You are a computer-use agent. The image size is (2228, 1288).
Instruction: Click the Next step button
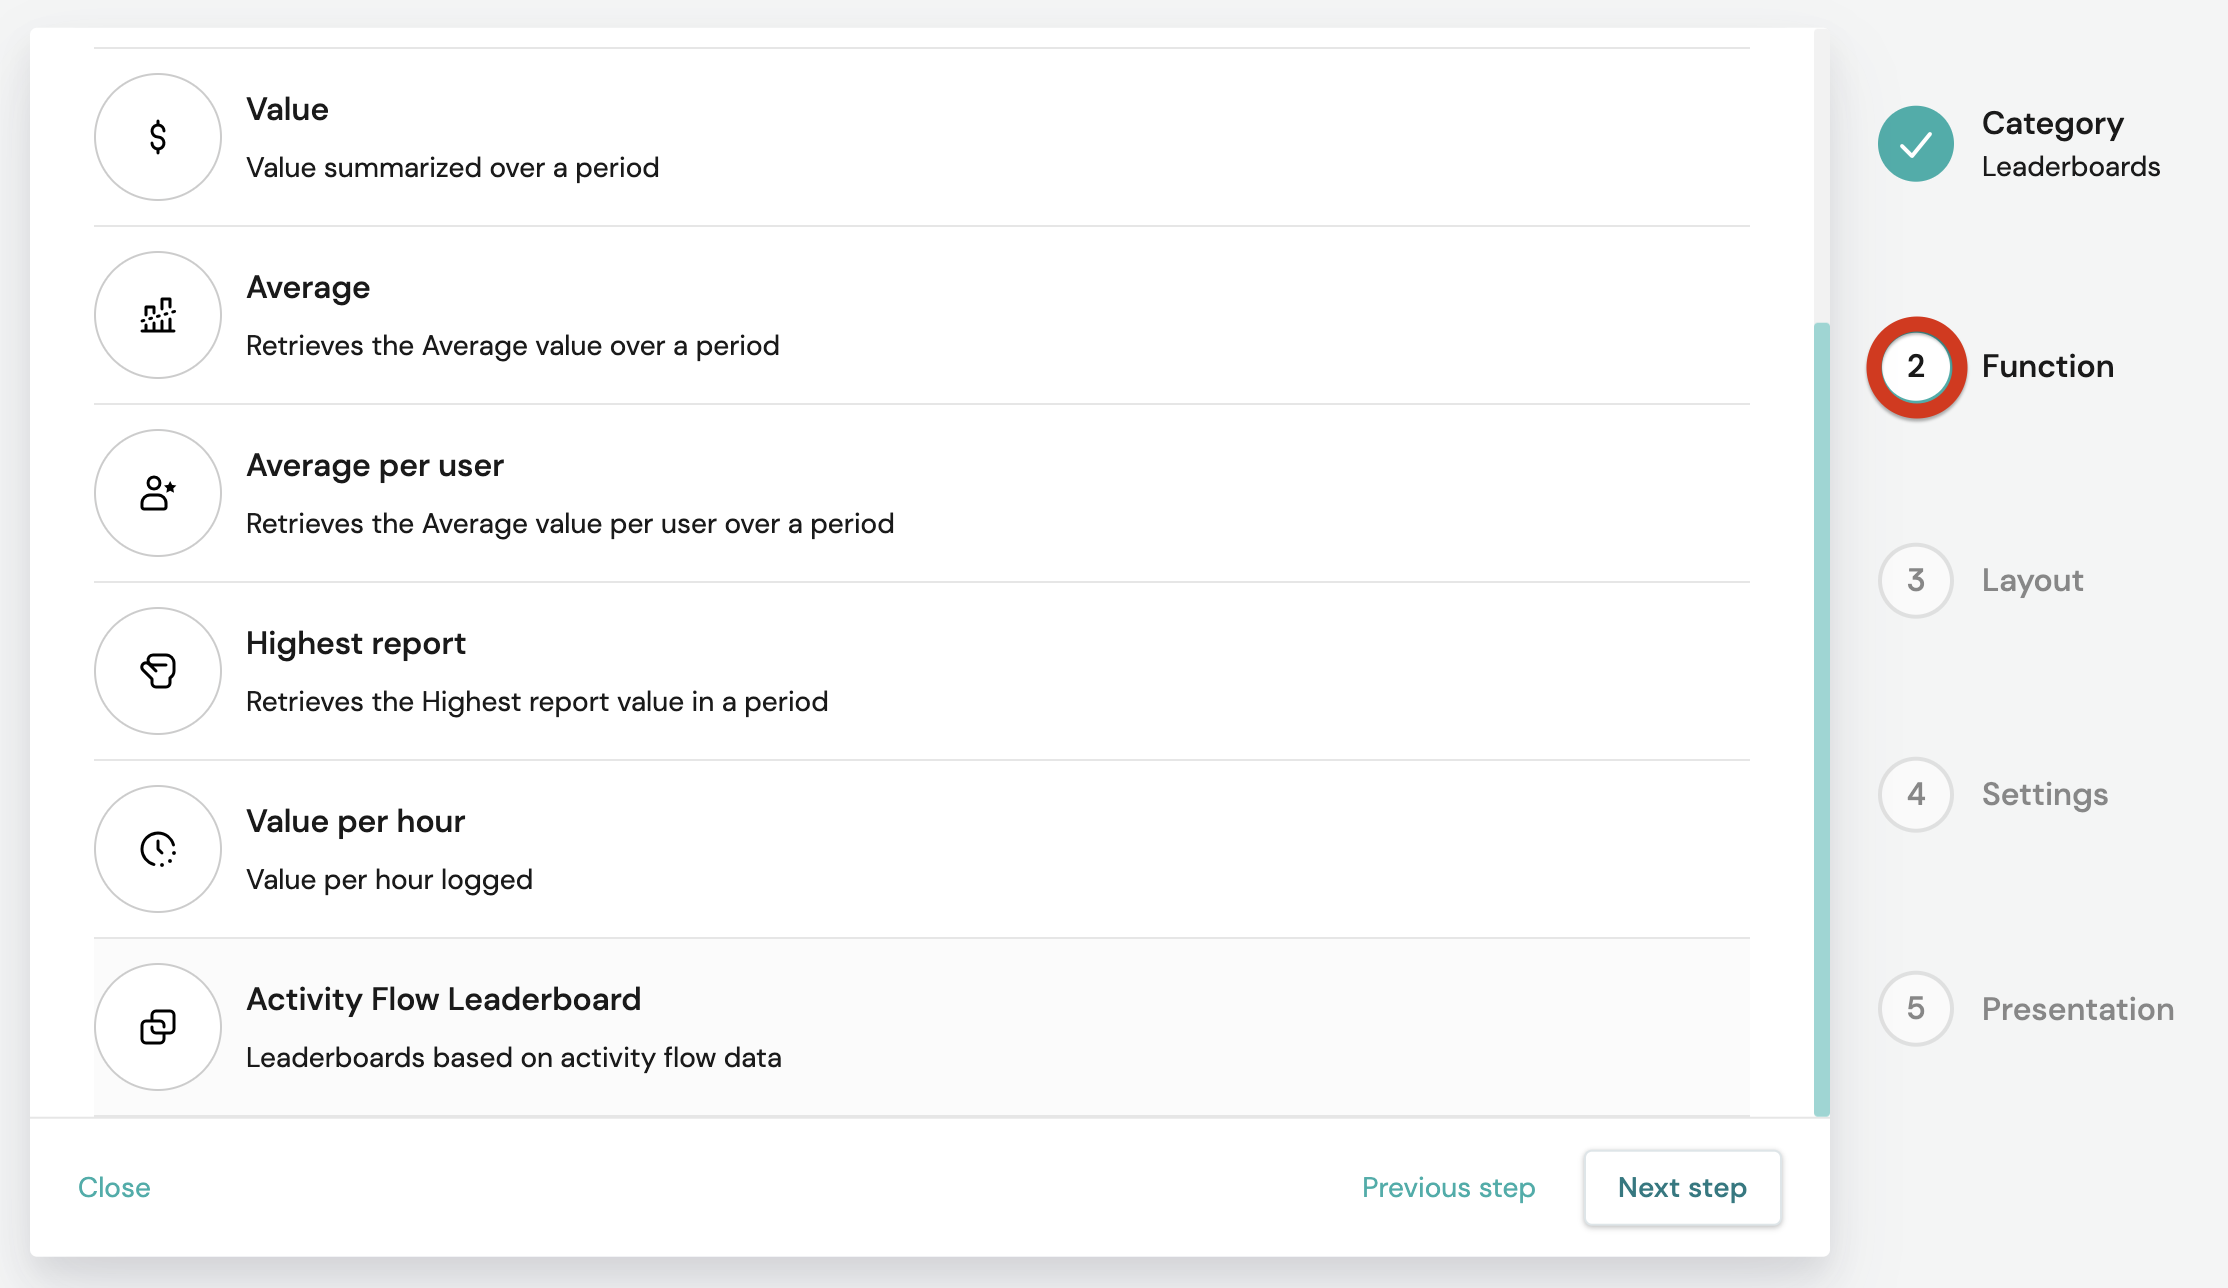pyautogui.click(x=1682, y=1187)
